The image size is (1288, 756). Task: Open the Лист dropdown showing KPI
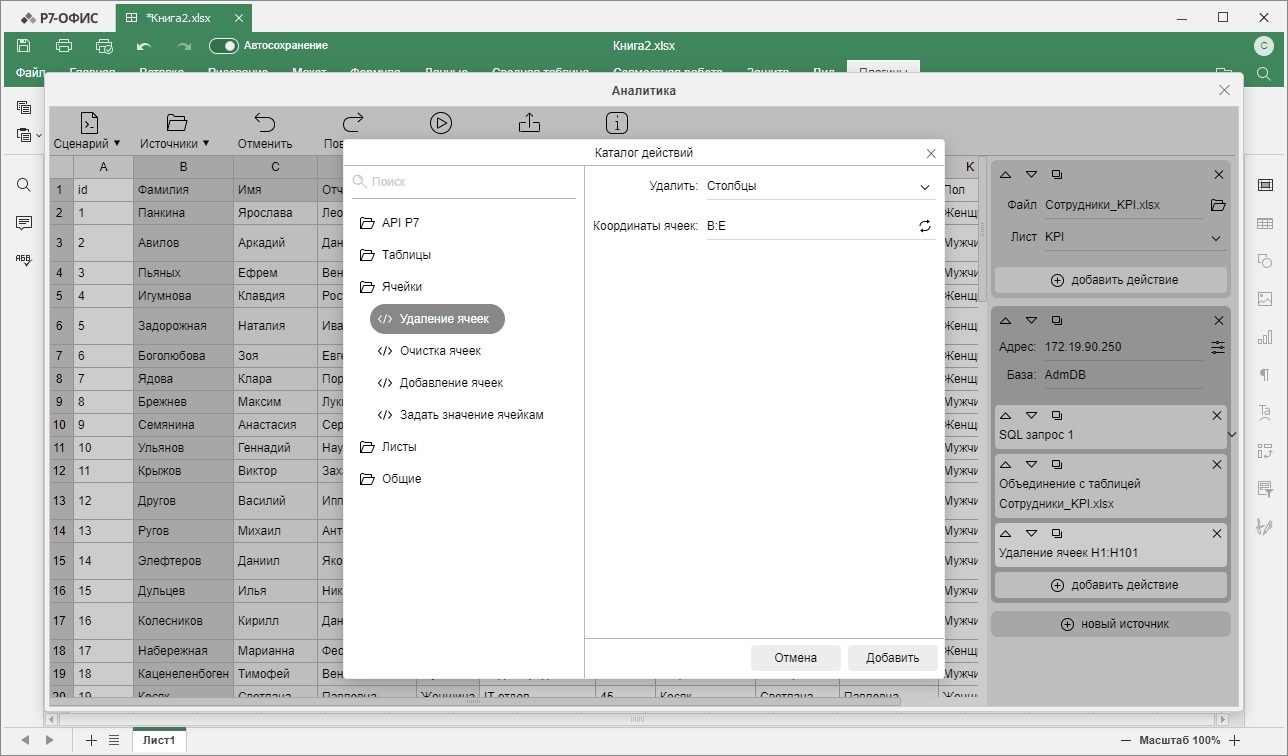[x=1134, y=238]
